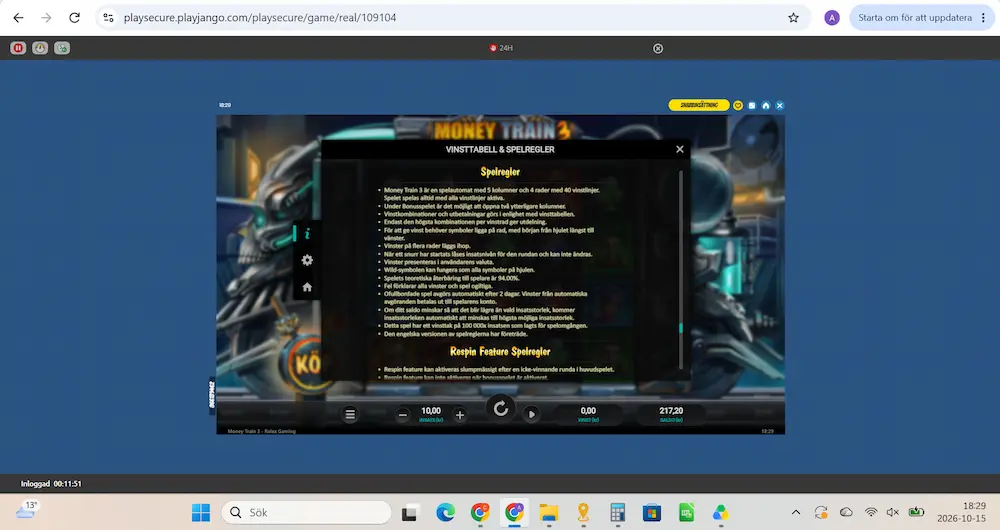
Task: Click the yellow Snabbinsättning button
Action: tap(699, 105)
